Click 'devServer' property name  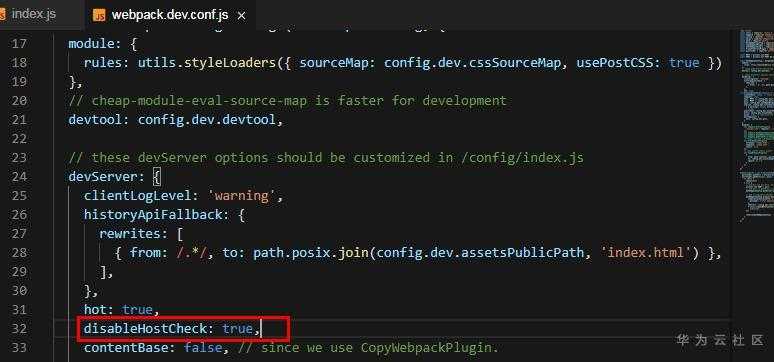tap(103, 176)
